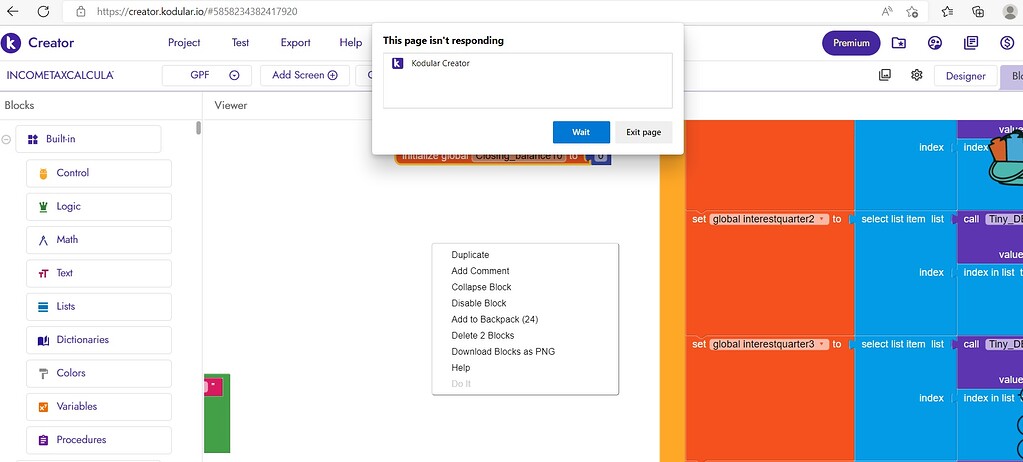Open the global interestquarter2 variable dropdown
The height and width of the screenshot is (462, 1023).
coord(821,219)
